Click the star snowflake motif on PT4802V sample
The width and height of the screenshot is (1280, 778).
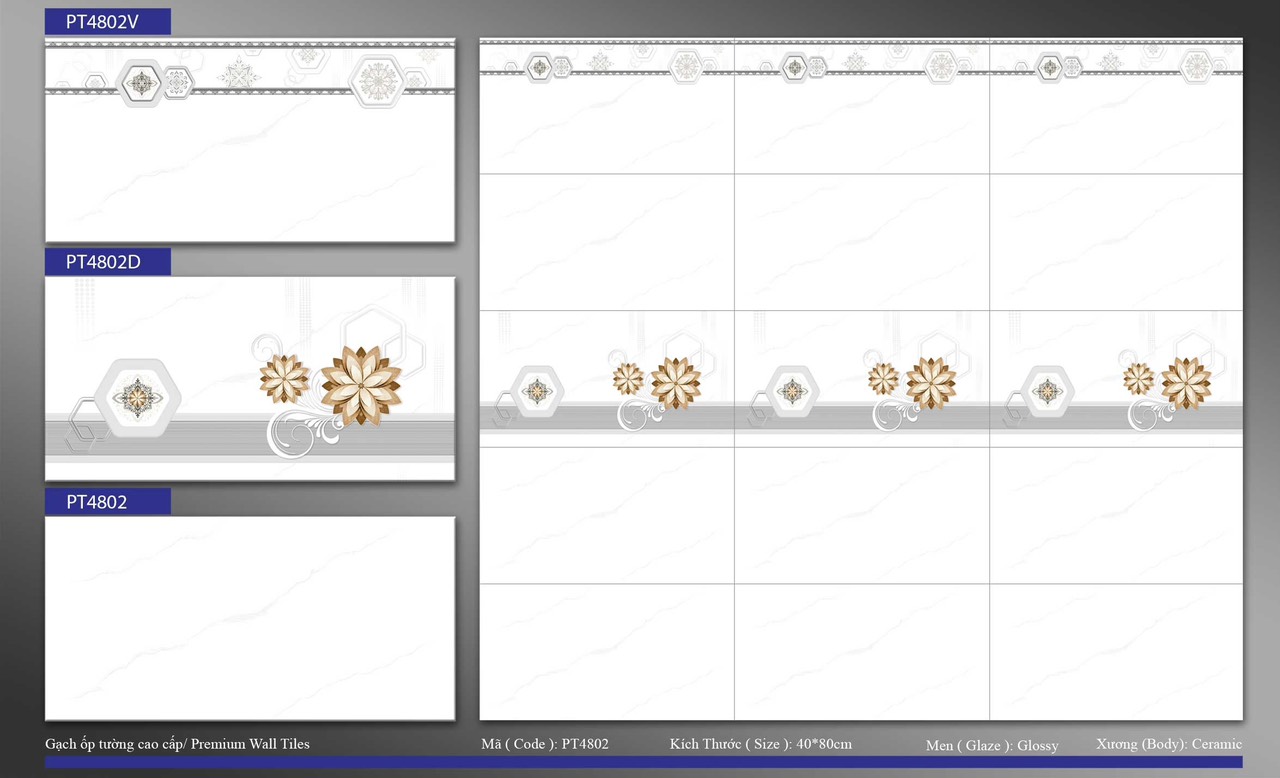239,74
